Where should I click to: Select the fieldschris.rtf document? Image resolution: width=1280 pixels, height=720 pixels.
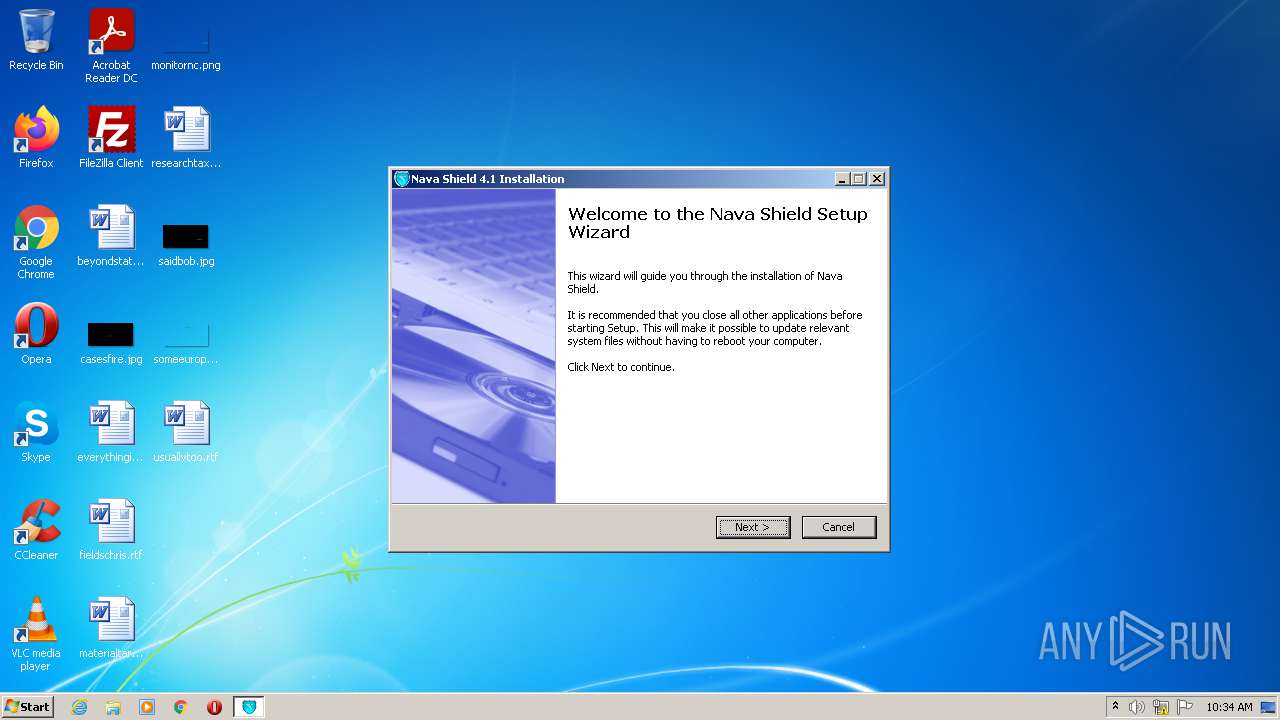(x=111, y=530)
